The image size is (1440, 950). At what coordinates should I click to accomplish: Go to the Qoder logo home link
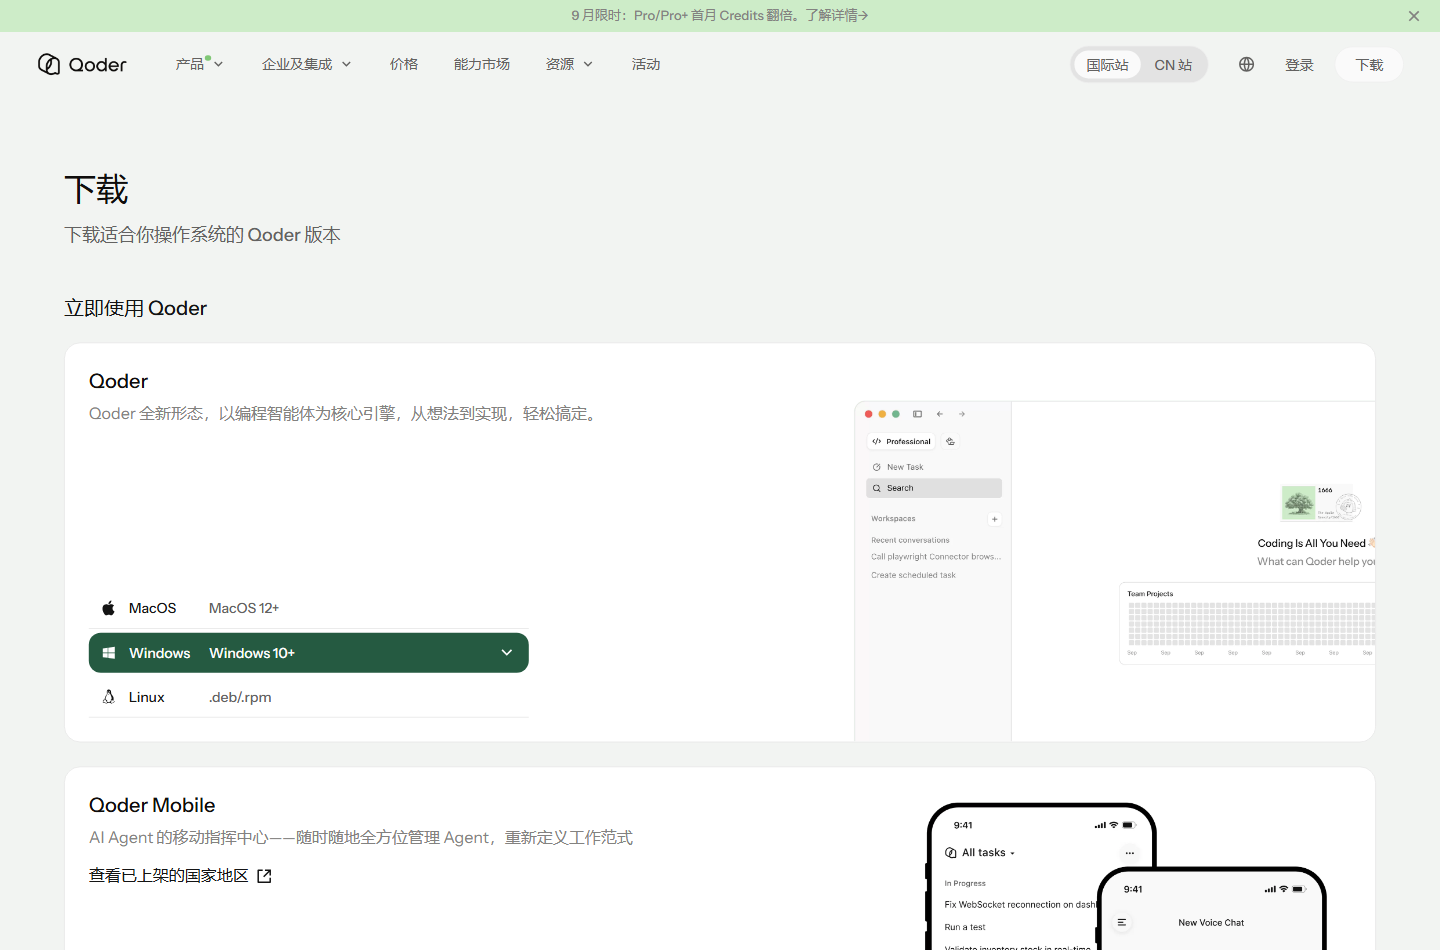click(x=82, y=65)
